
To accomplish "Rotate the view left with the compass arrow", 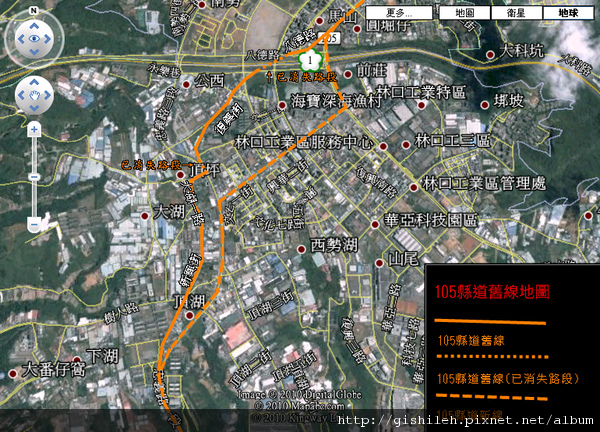I will (x=21, y=39).
